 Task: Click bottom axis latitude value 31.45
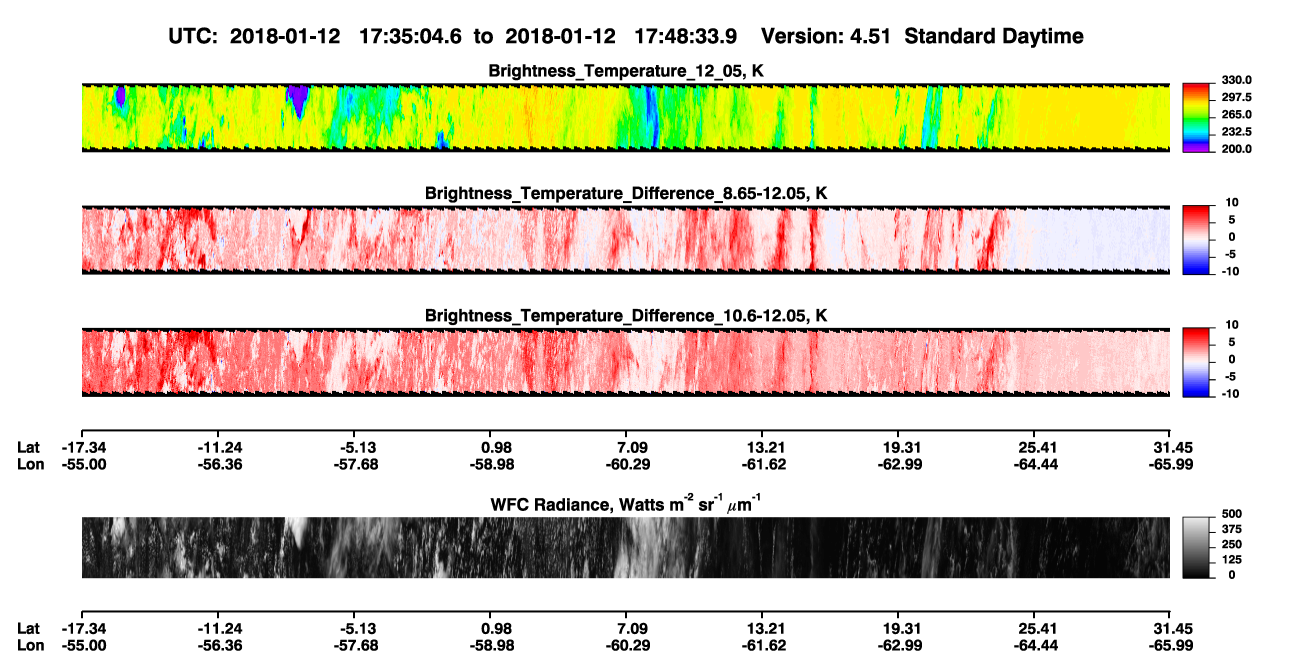(1172, 628)
